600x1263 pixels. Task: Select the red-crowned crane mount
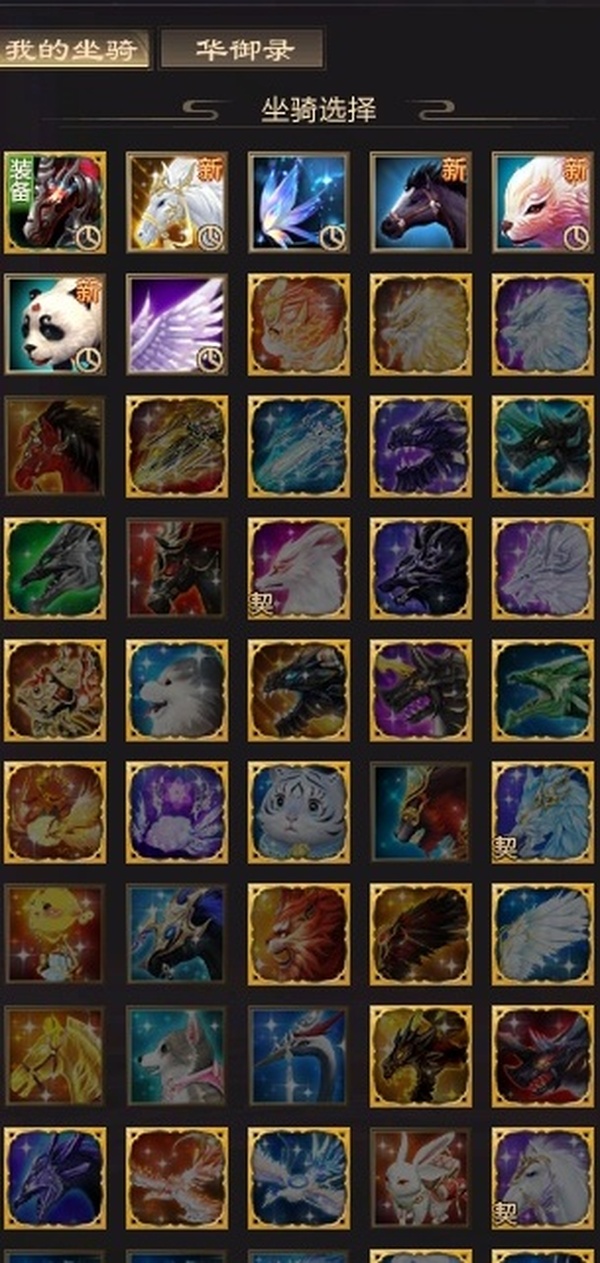click(x=299, y=1056)
